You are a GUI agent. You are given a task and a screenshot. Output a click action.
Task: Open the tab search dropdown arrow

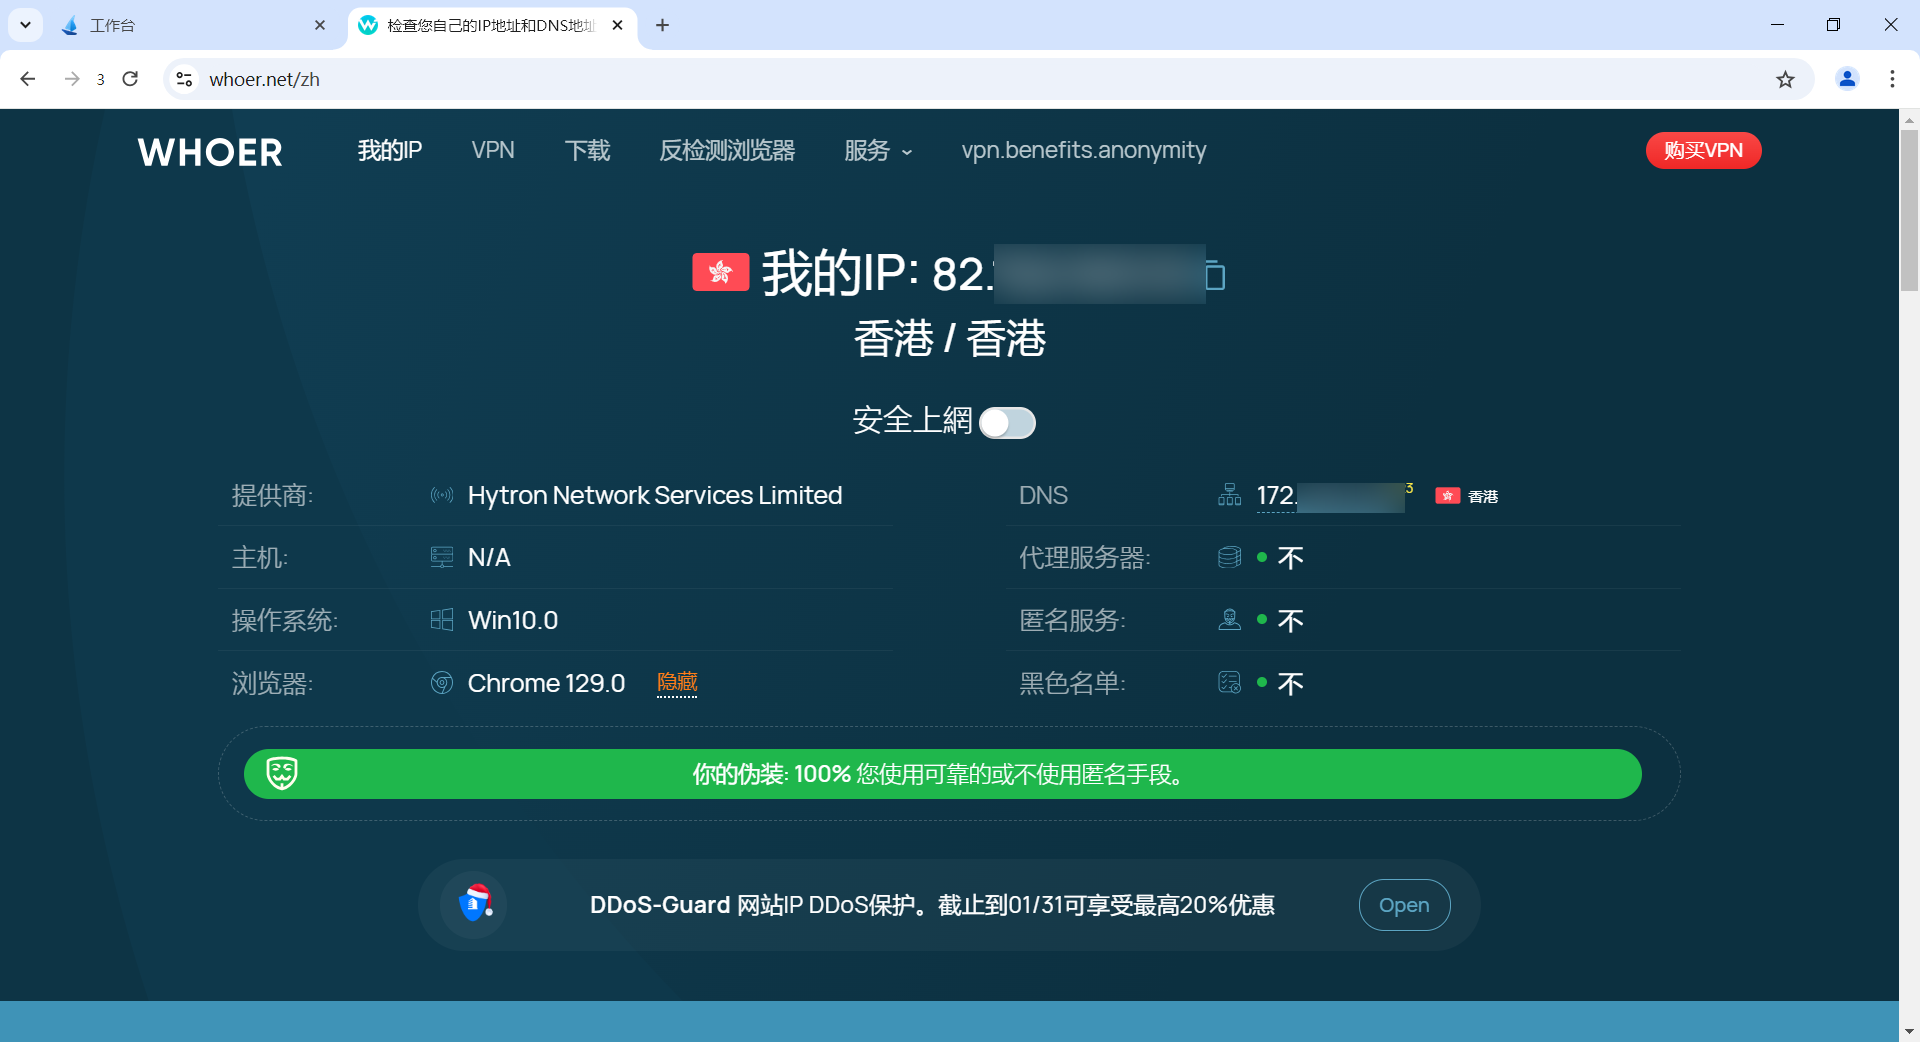(25, 25)
